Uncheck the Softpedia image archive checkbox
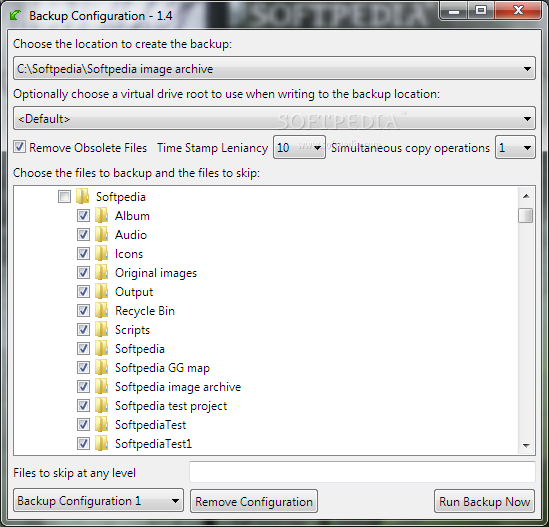The image size is (549, 527). [x=83, y=386]
